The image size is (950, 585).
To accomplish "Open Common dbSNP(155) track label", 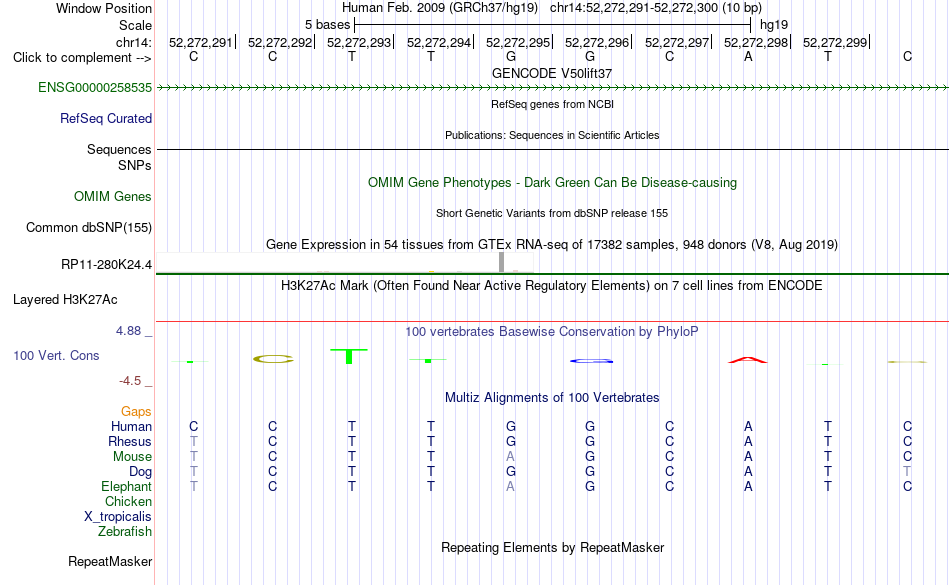I will tap(88, 228).
